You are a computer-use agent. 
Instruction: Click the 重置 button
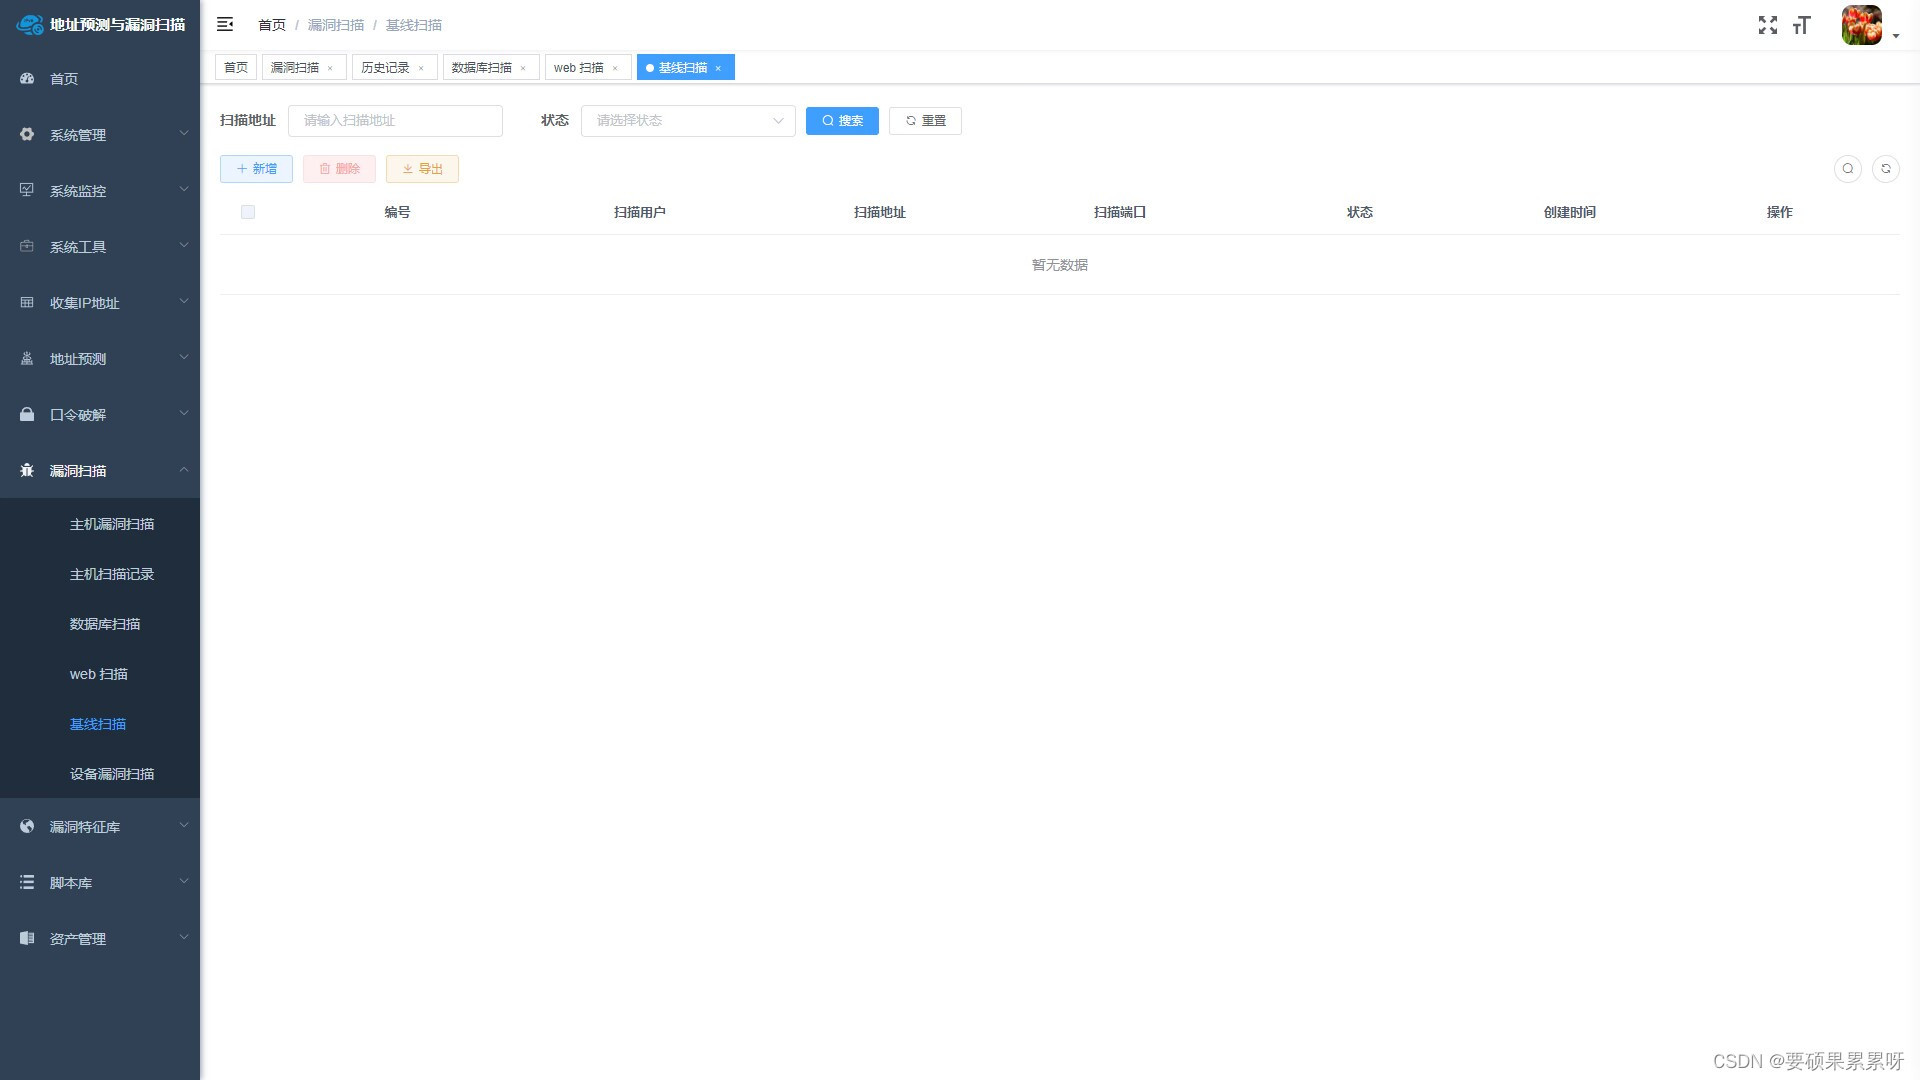(x=925, y=121)
